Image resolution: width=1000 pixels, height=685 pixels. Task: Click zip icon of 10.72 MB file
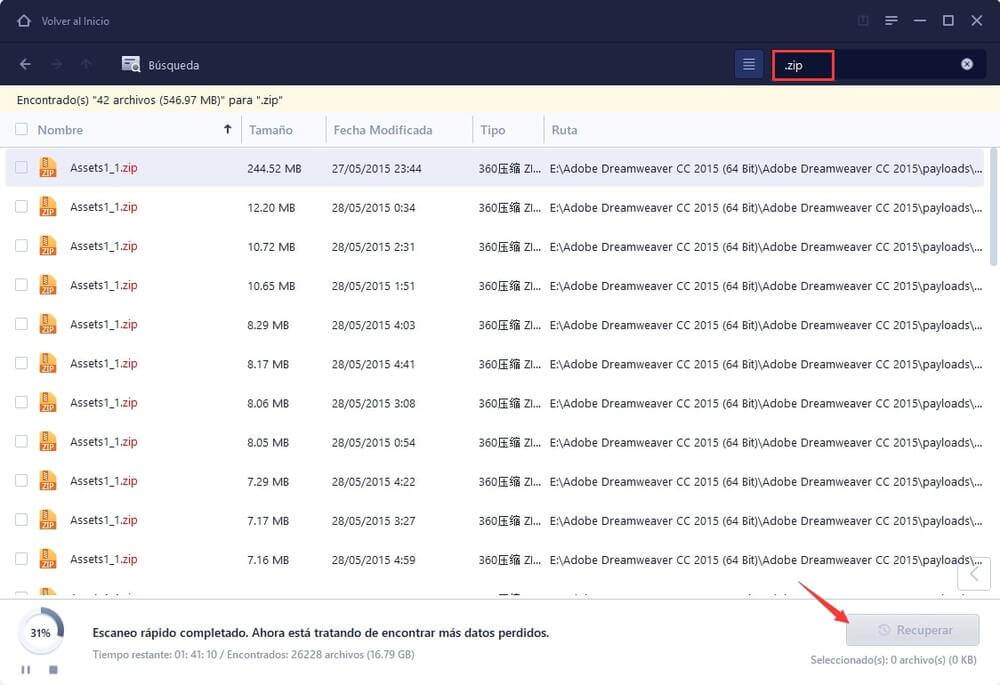pos(48,246)
